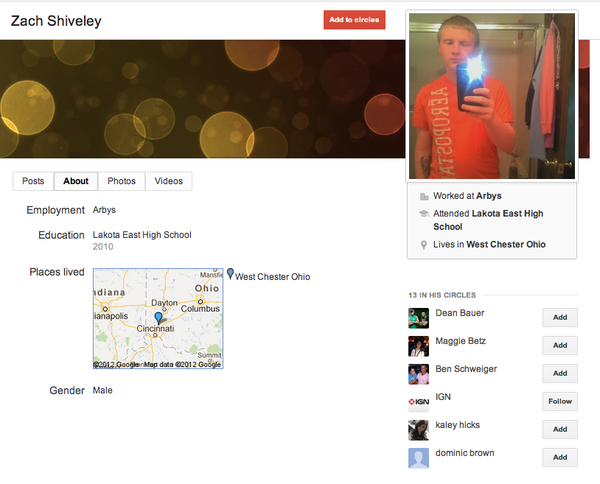Click Zach Shiveley's profile photo
This screenshot has width=600, height=484.
pyautogui.click(x=492, y=96)
